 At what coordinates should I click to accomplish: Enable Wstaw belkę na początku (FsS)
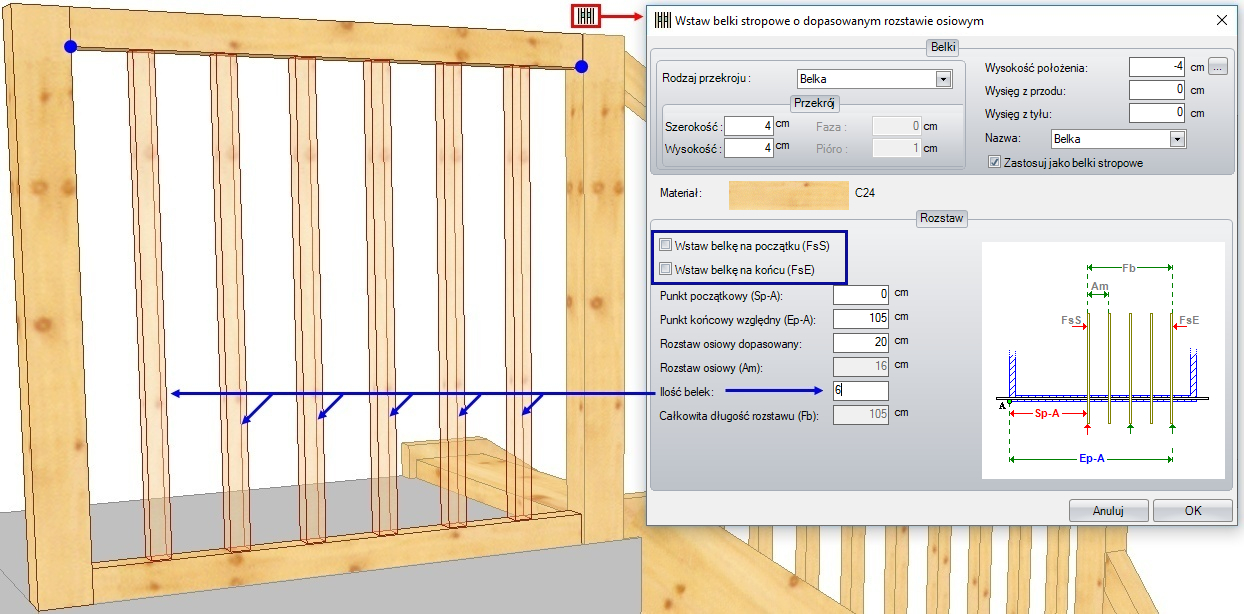666,245
